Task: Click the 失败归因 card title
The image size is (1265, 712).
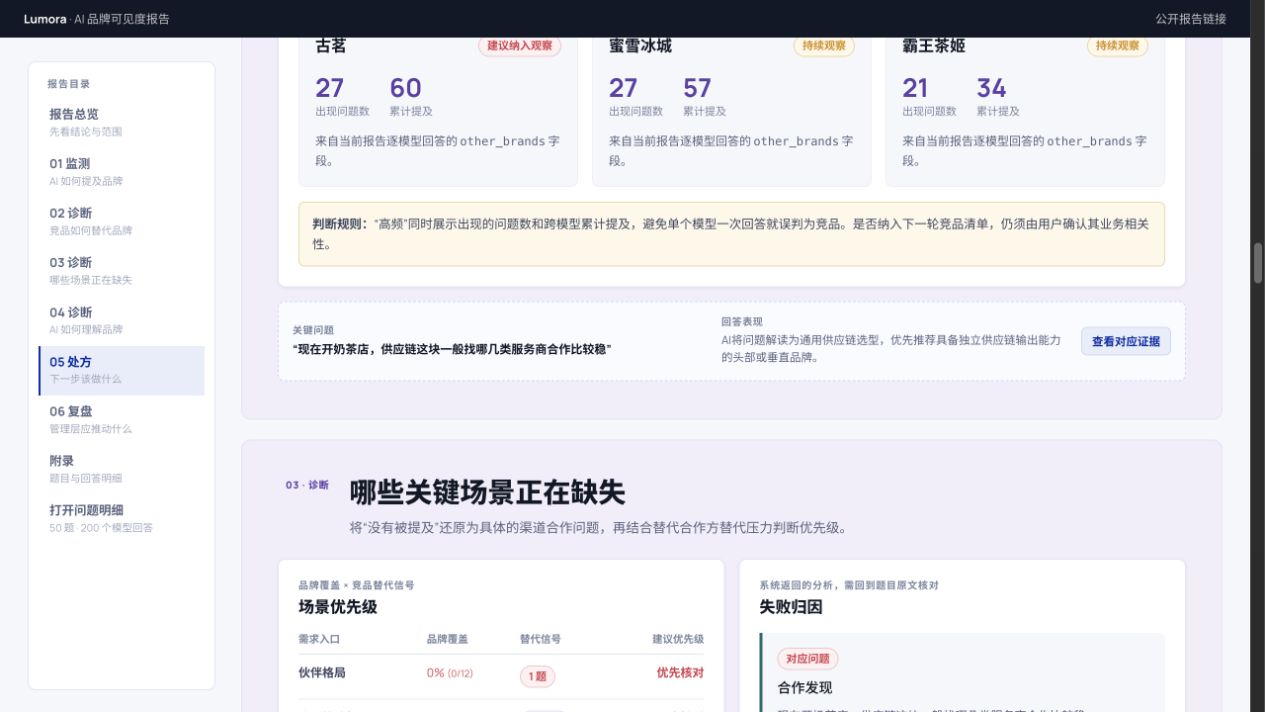Action: tap(791, 607)
